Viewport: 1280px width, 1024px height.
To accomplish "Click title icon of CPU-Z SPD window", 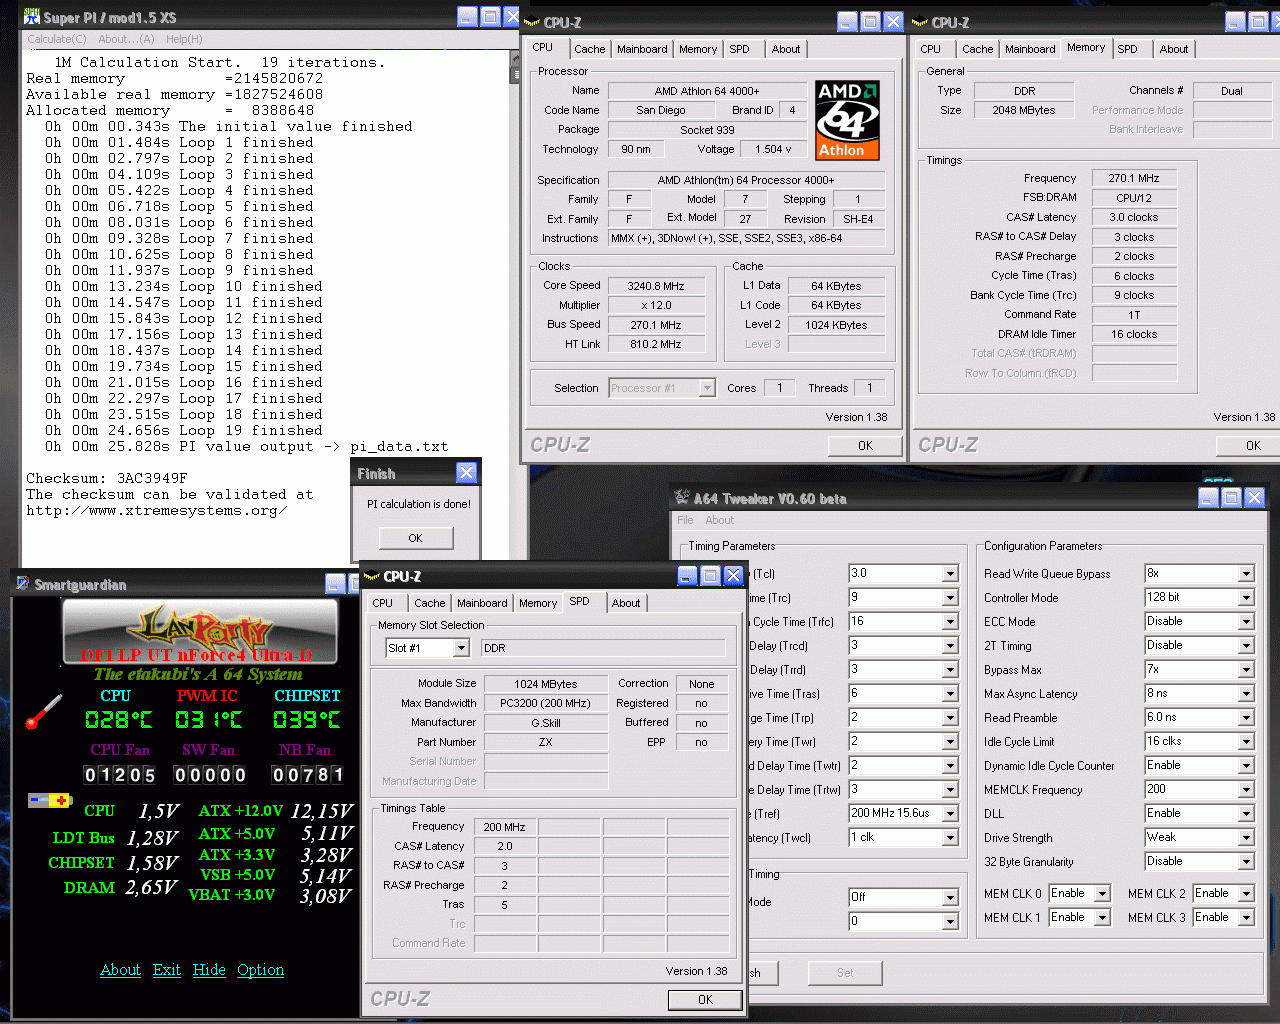I will (x=372, y=576).
